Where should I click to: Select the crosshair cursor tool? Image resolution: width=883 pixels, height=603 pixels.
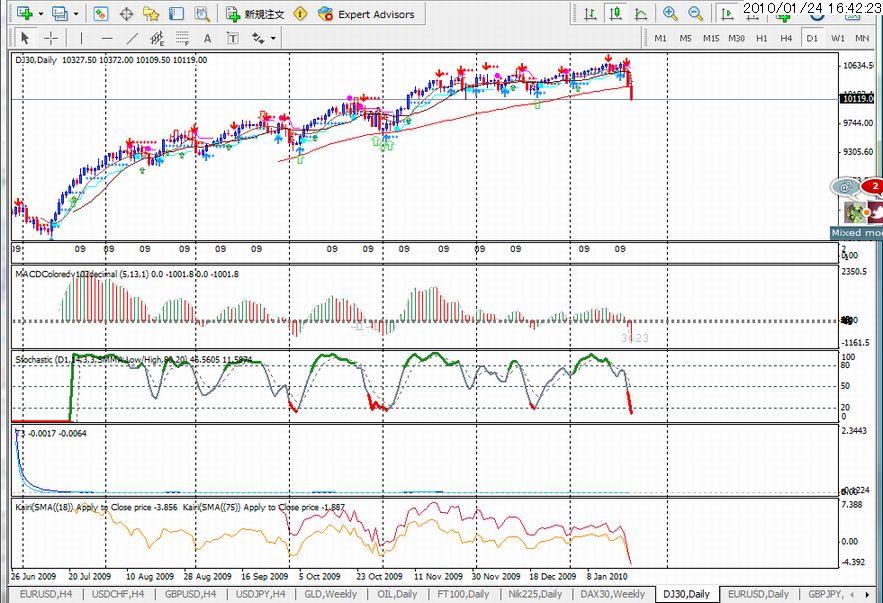51,38
